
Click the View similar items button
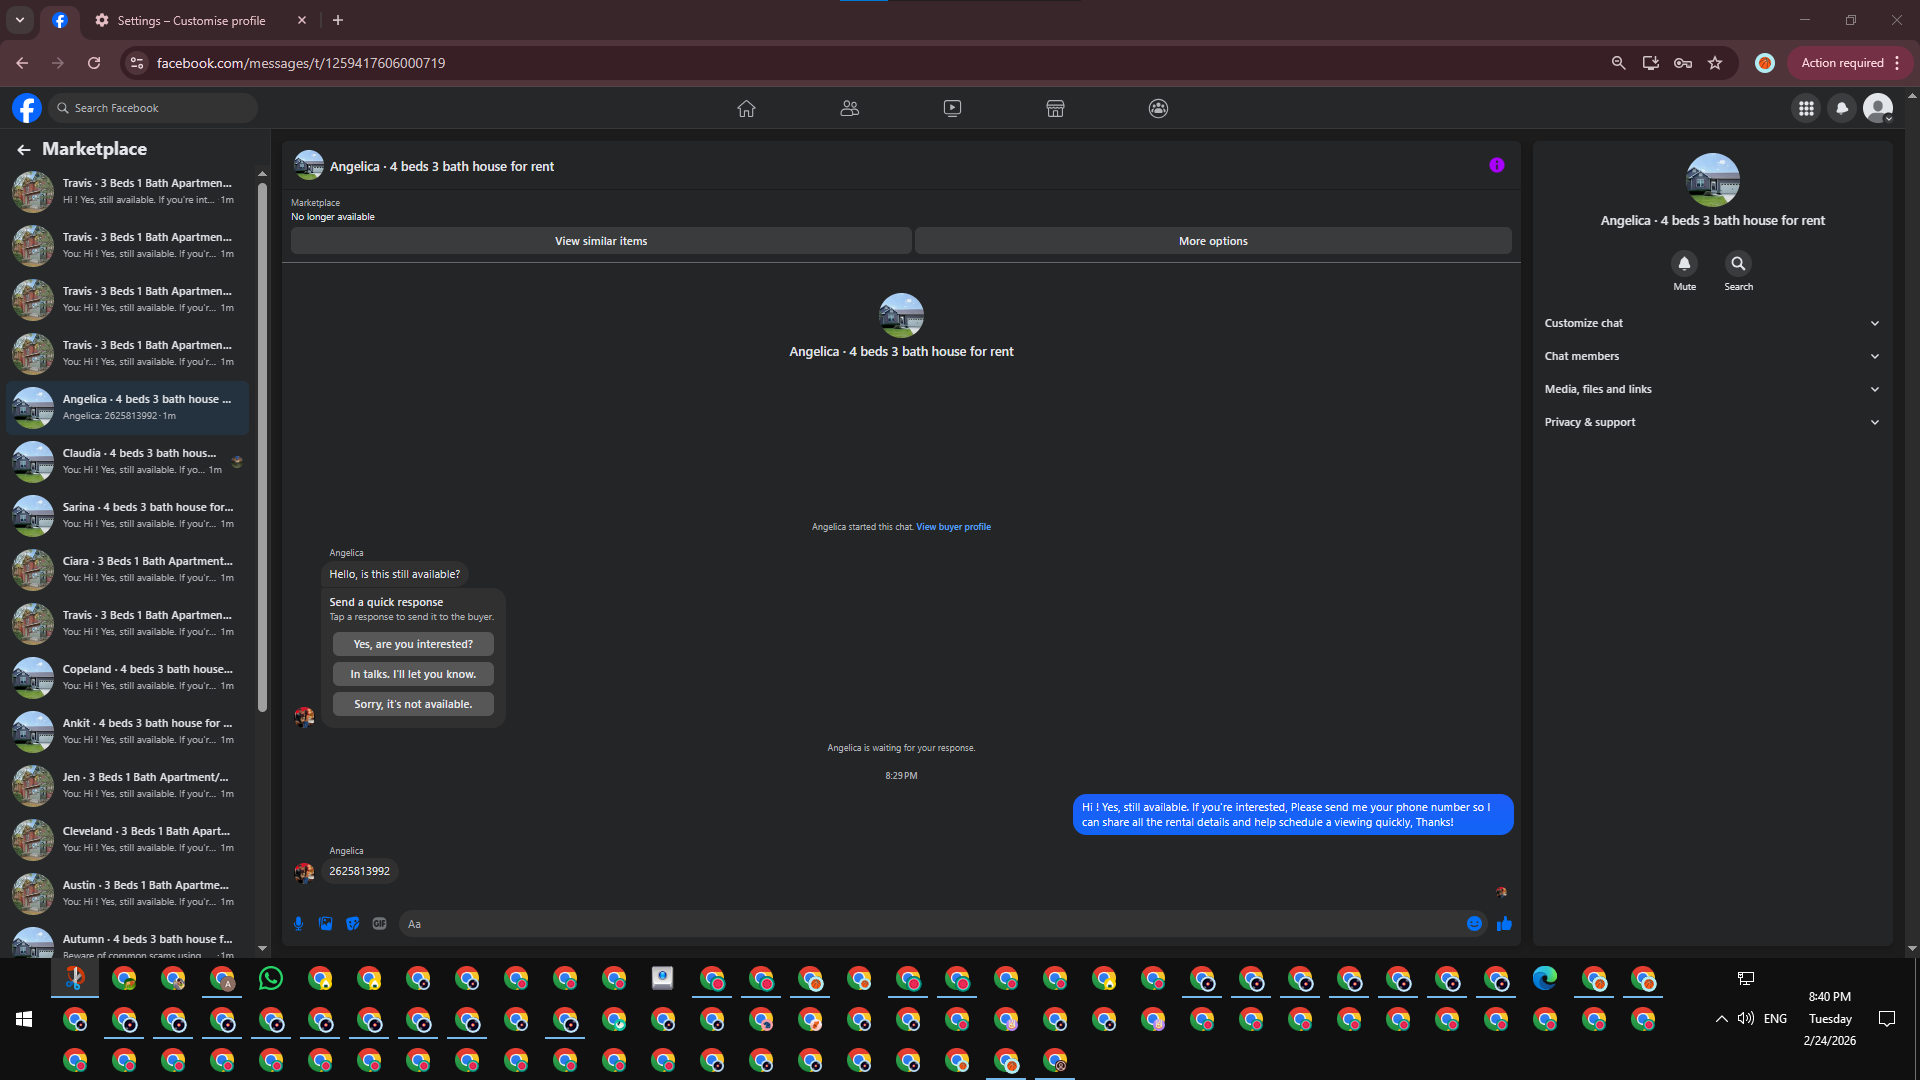(601, 241)
